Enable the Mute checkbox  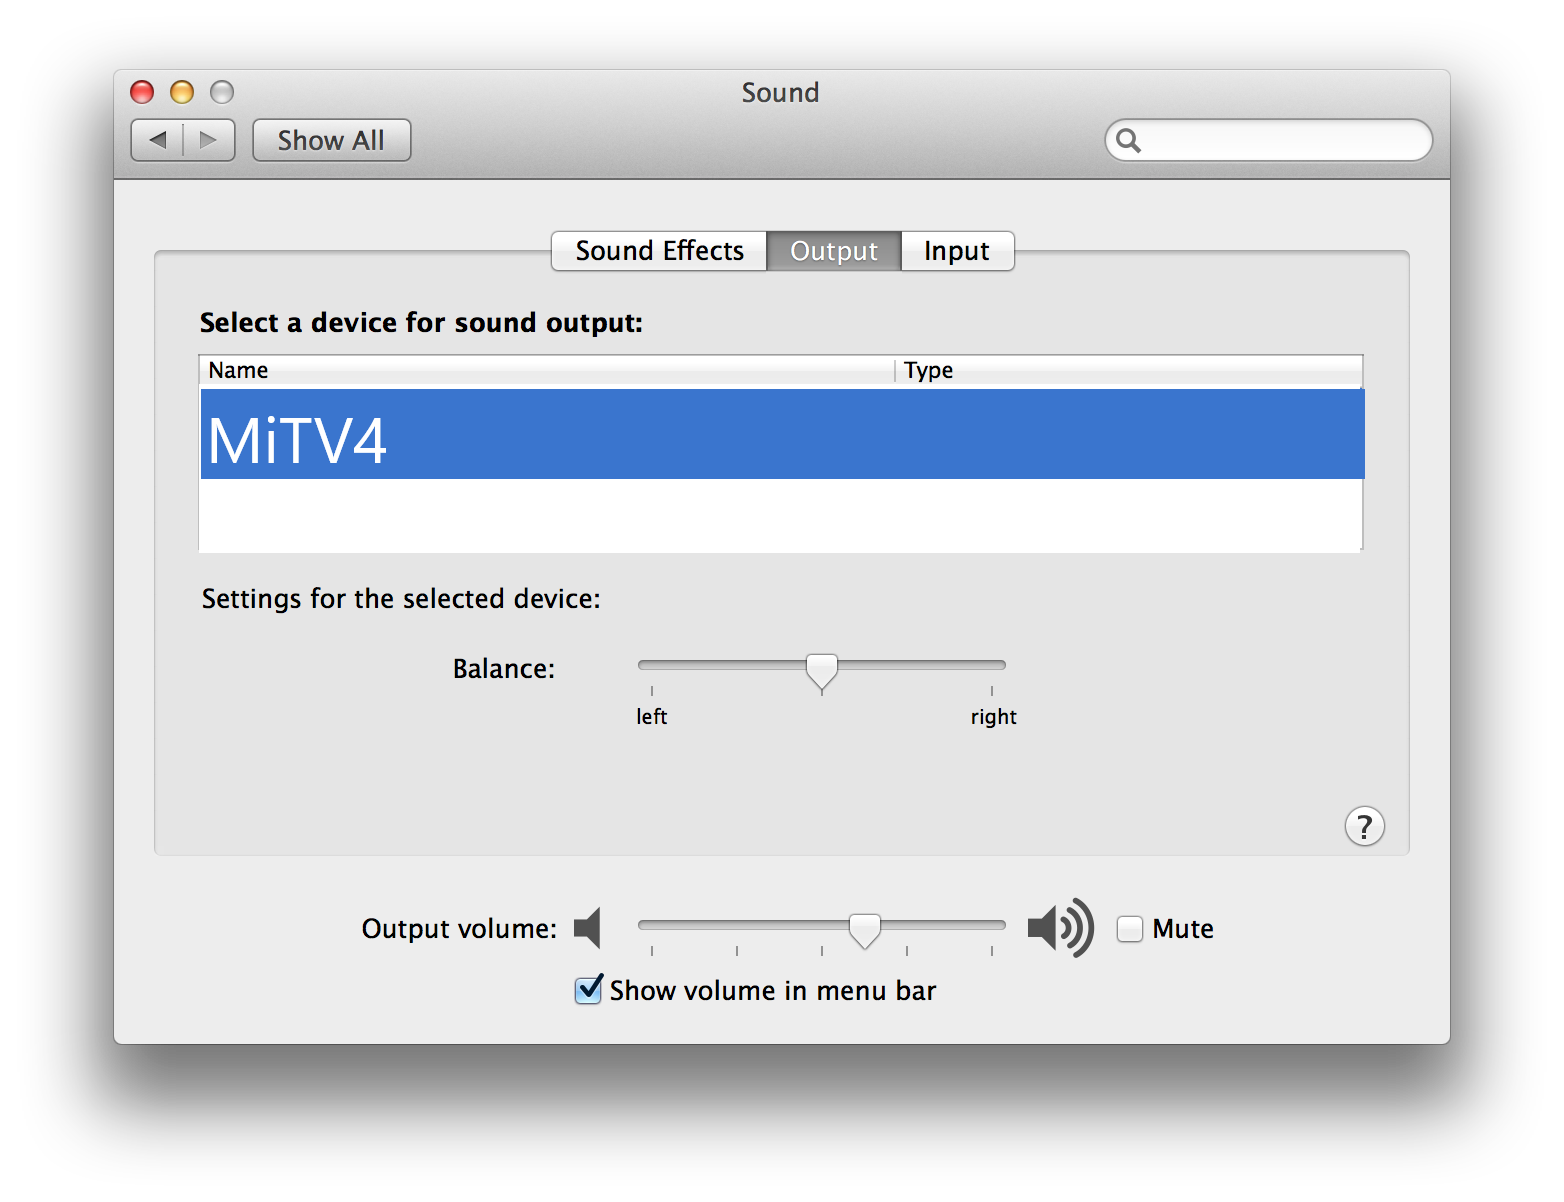click(1130, 929)
